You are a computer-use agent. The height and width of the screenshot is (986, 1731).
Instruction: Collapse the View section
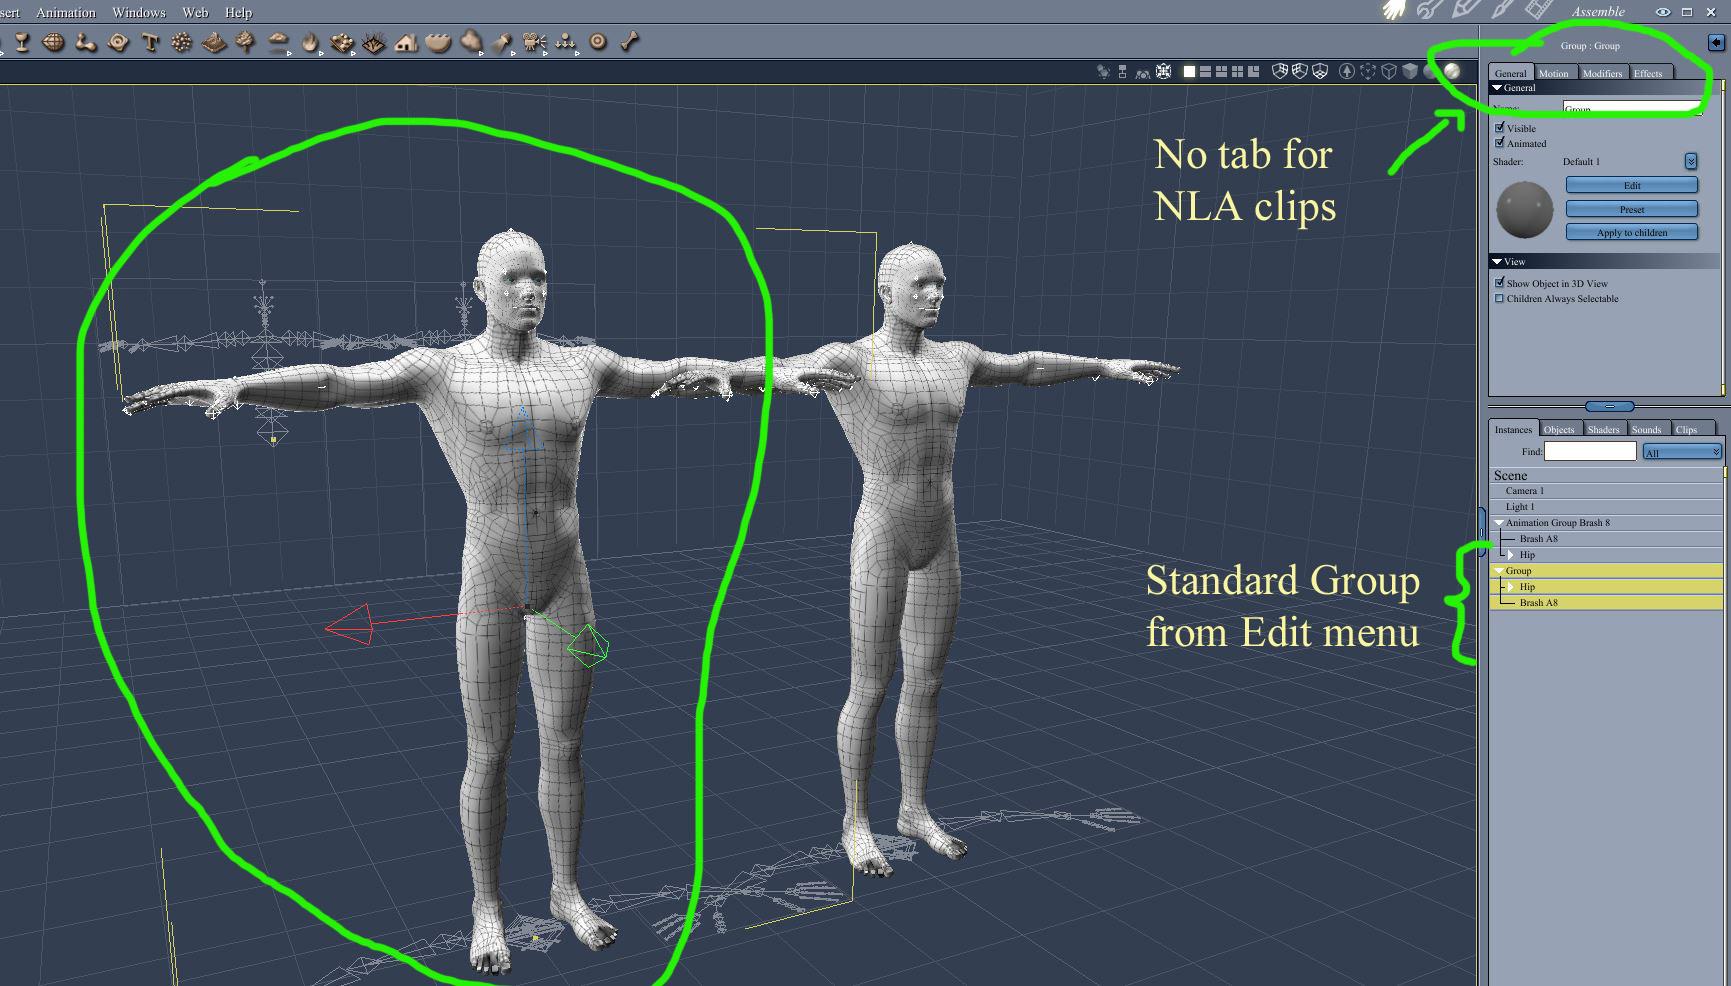1497,262
